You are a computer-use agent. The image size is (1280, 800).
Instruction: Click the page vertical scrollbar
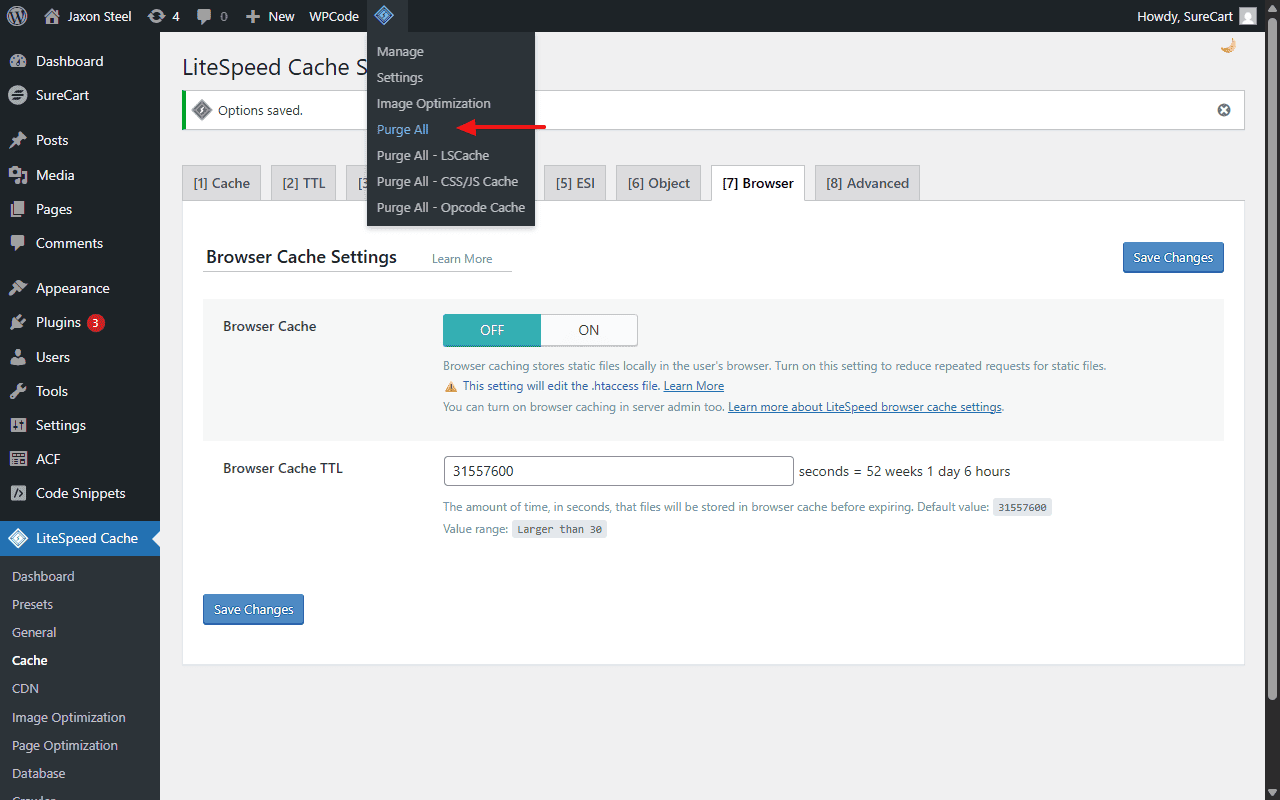click(x=1272, y=360)
